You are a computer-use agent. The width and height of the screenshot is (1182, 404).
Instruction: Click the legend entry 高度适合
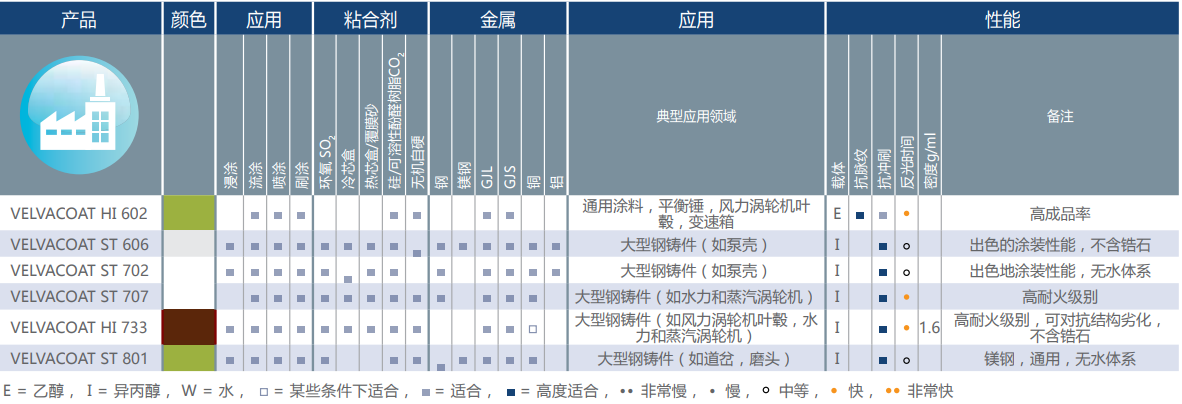click(x=552, y=392)
